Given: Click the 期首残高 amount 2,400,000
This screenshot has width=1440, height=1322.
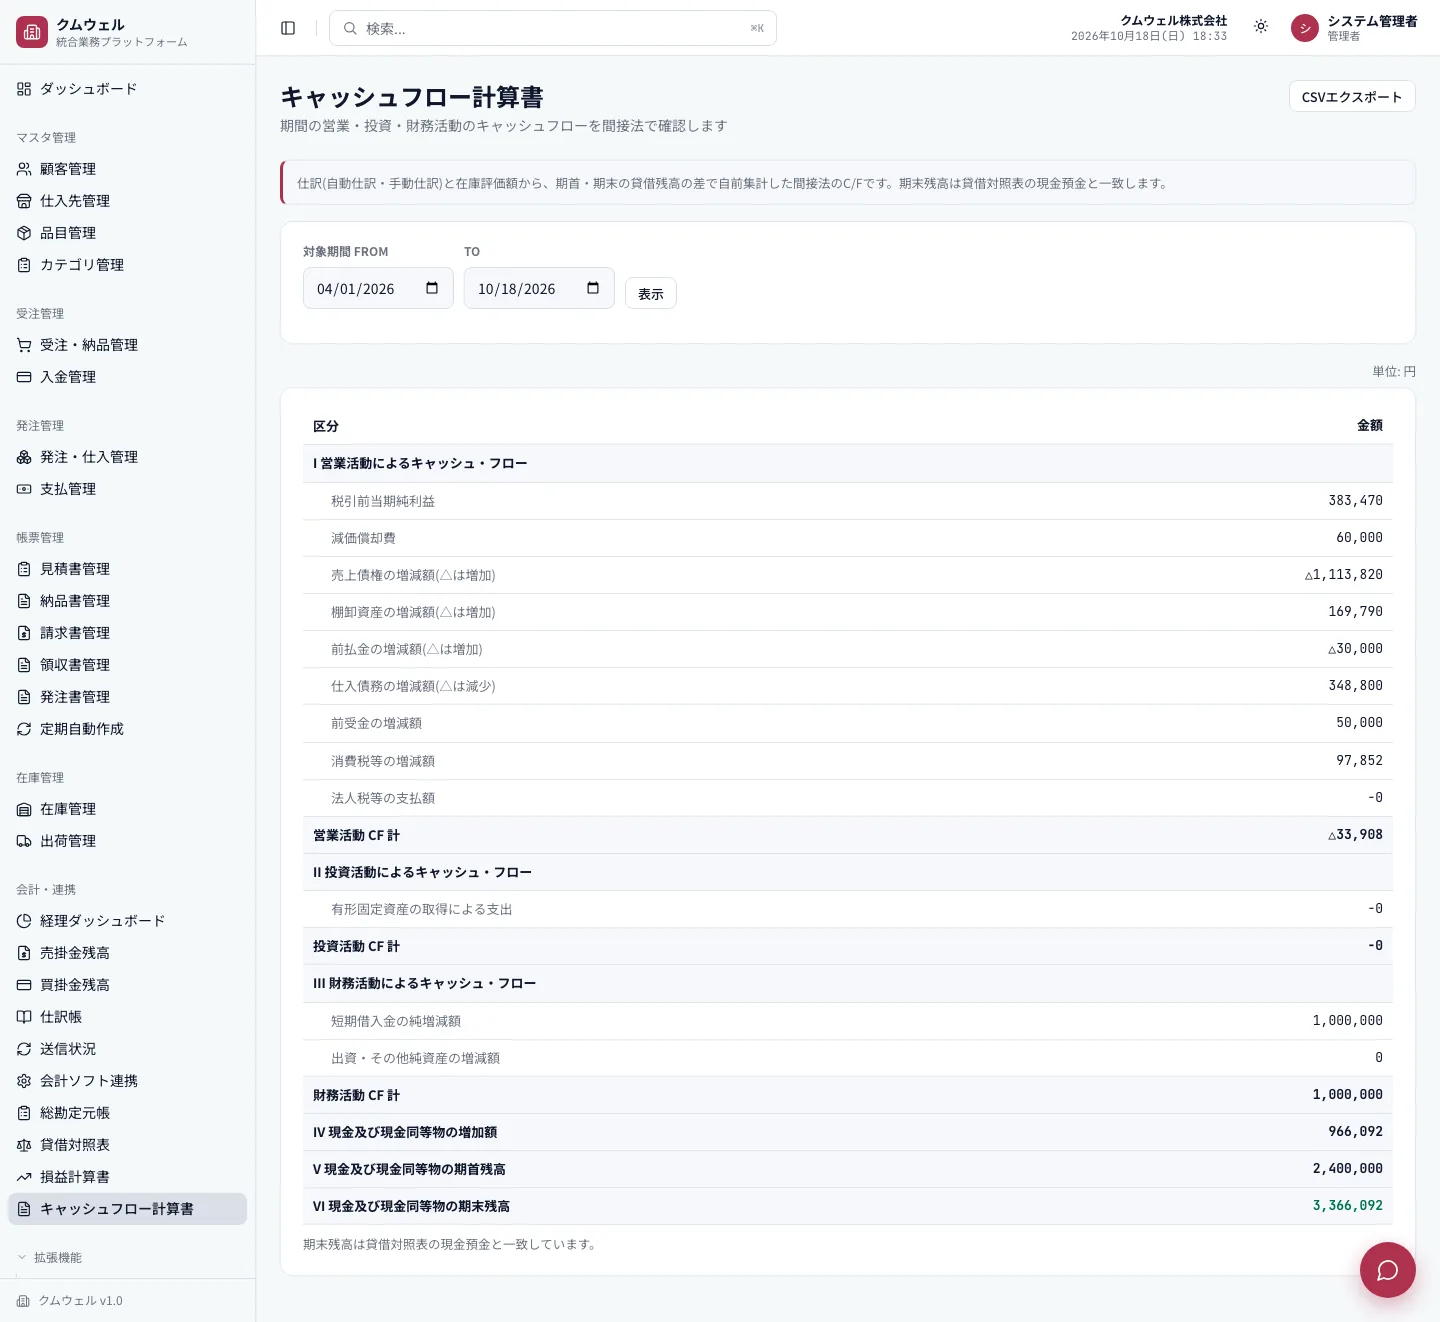Looking at the screenshot, I should click(x=1348, y=1168).
